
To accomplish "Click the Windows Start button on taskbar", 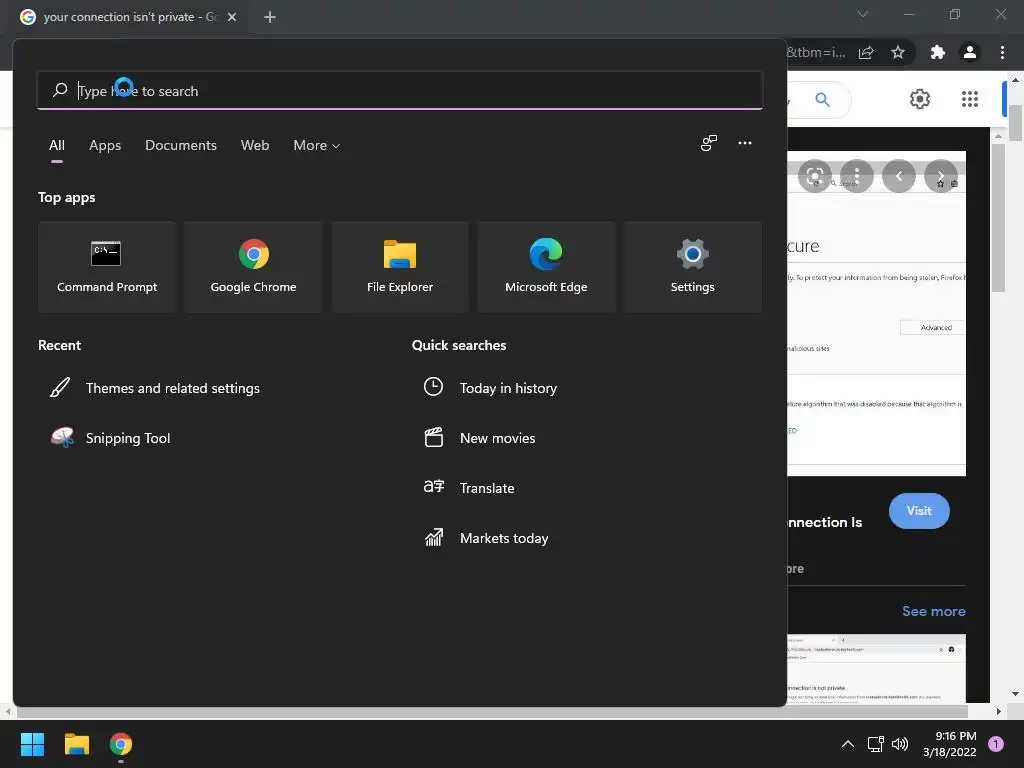I will pyautogui.click(x=32, y=744).
